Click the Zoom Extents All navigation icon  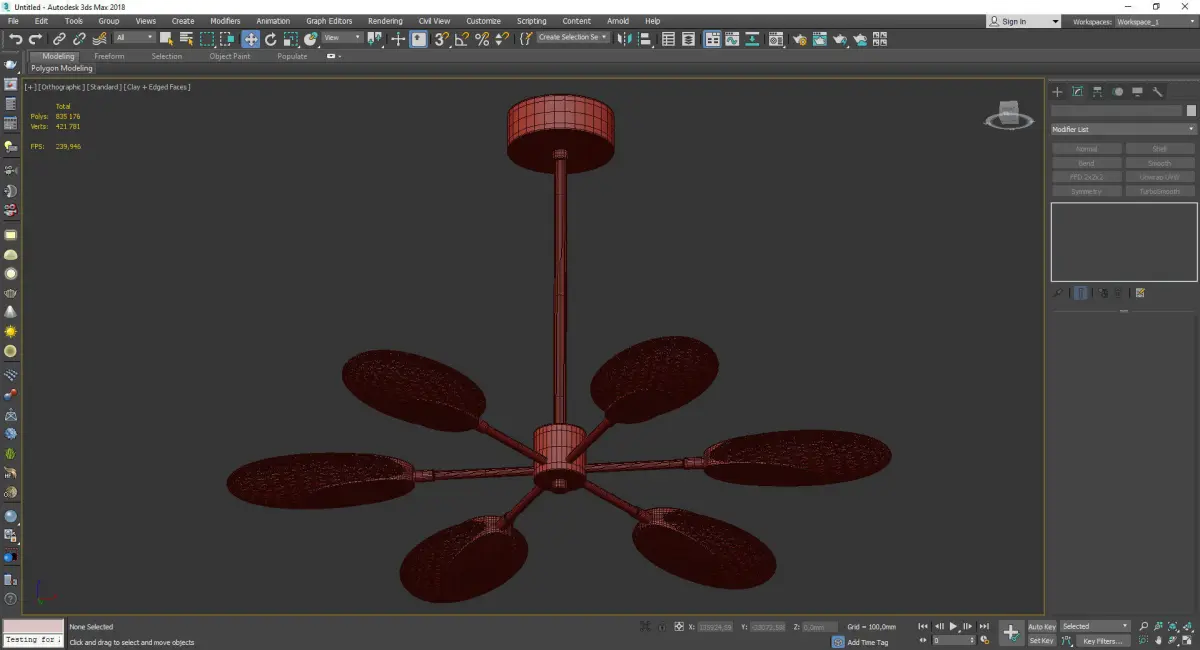pyautogui.click(x=1186, y=626)
